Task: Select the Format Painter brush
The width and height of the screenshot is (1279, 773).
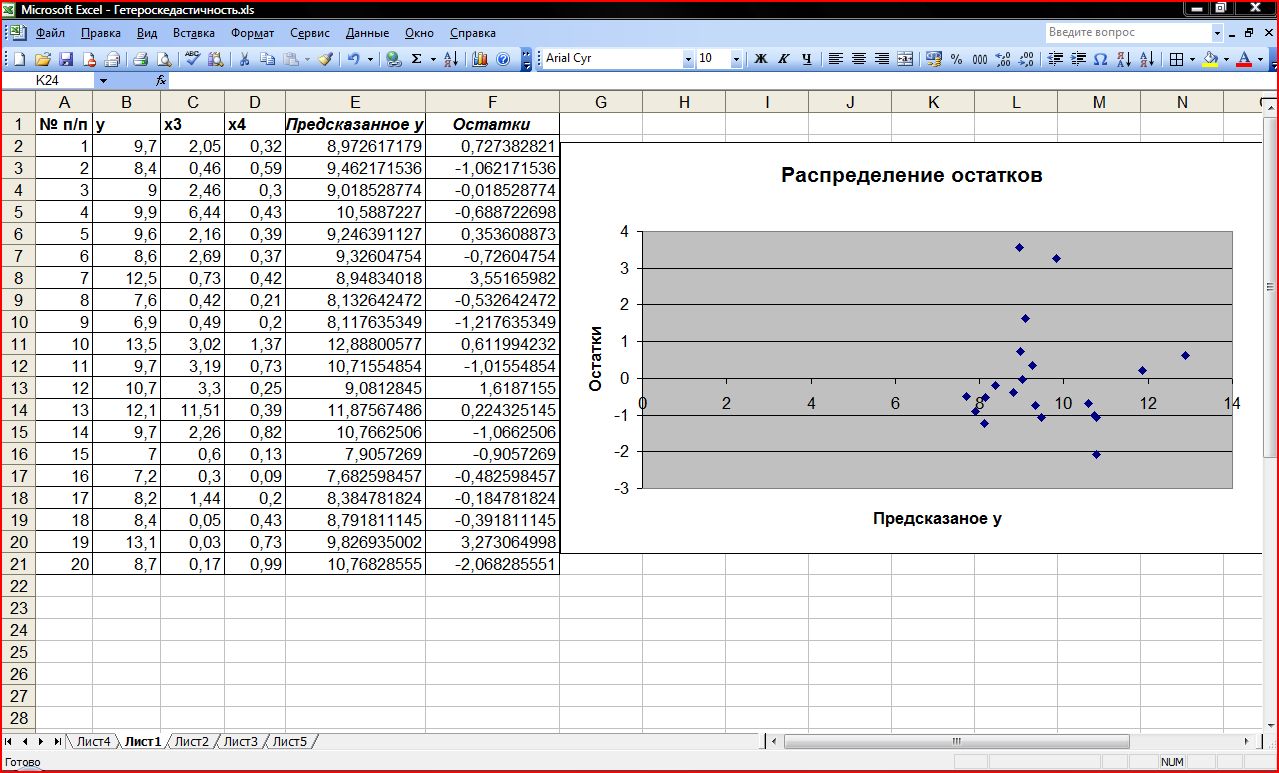Action: (x=325, y=59)
